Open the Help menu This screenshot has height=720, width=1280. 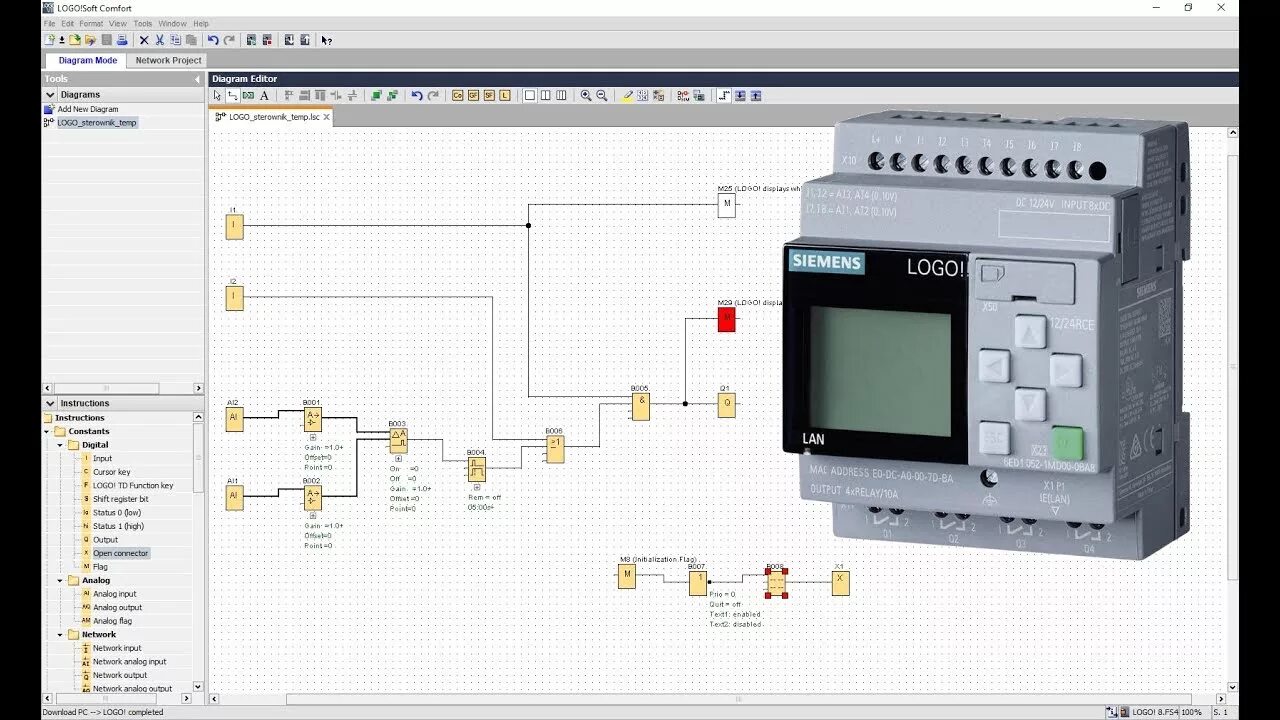click(x=201, y=23)
